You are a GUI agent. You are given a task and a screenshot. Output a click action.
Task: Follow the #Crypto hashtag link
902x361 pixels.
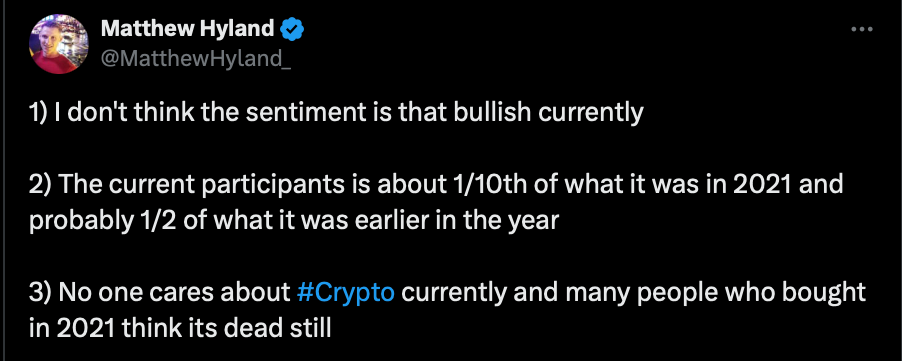pyautogui.click(x=346, y=293)
